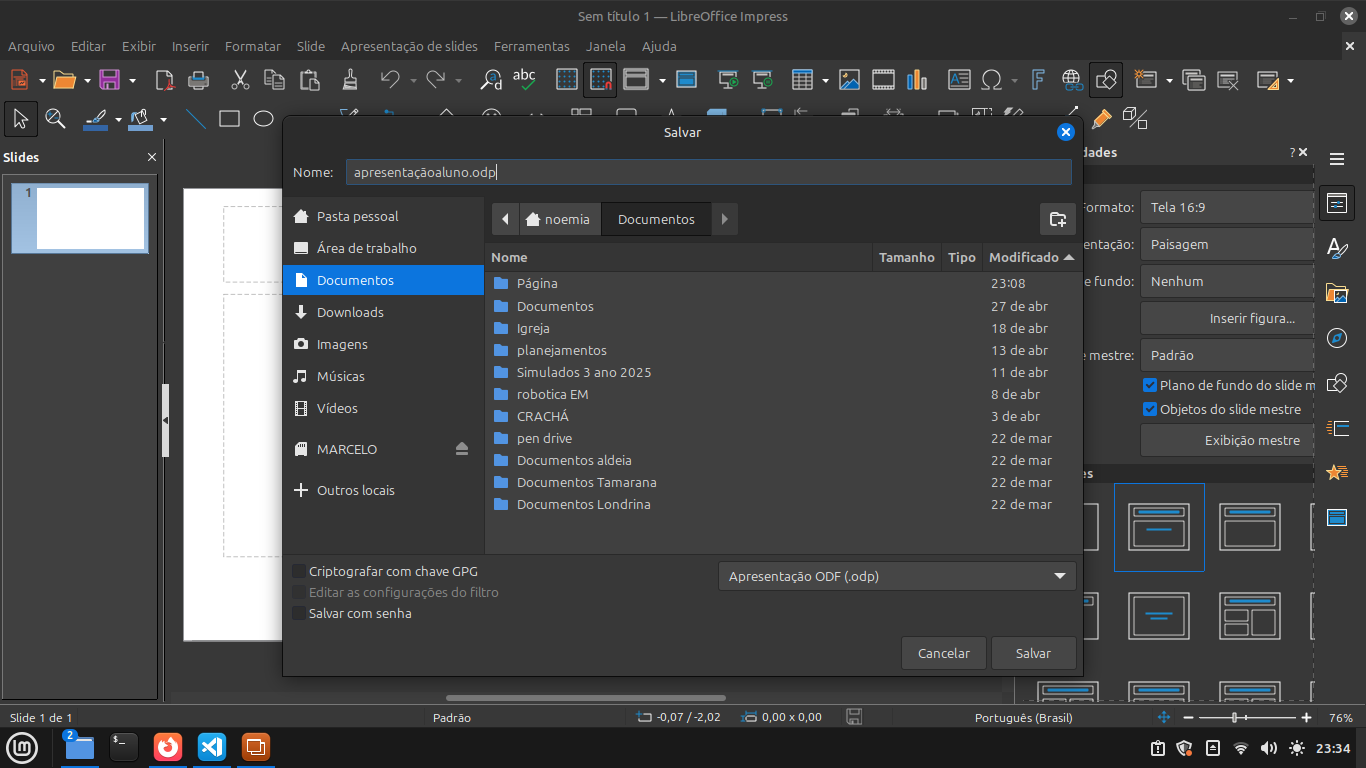The image size is (1366, 768).
Task: Open sidebar Navigator compass icon
Action: (x=1337, y=338)
